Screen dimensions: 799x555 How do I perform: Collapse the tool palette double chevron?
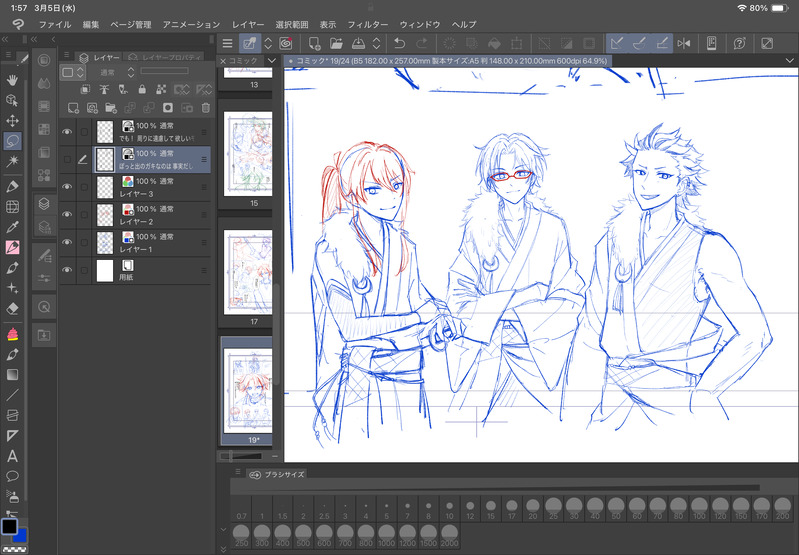coord(5,39)
